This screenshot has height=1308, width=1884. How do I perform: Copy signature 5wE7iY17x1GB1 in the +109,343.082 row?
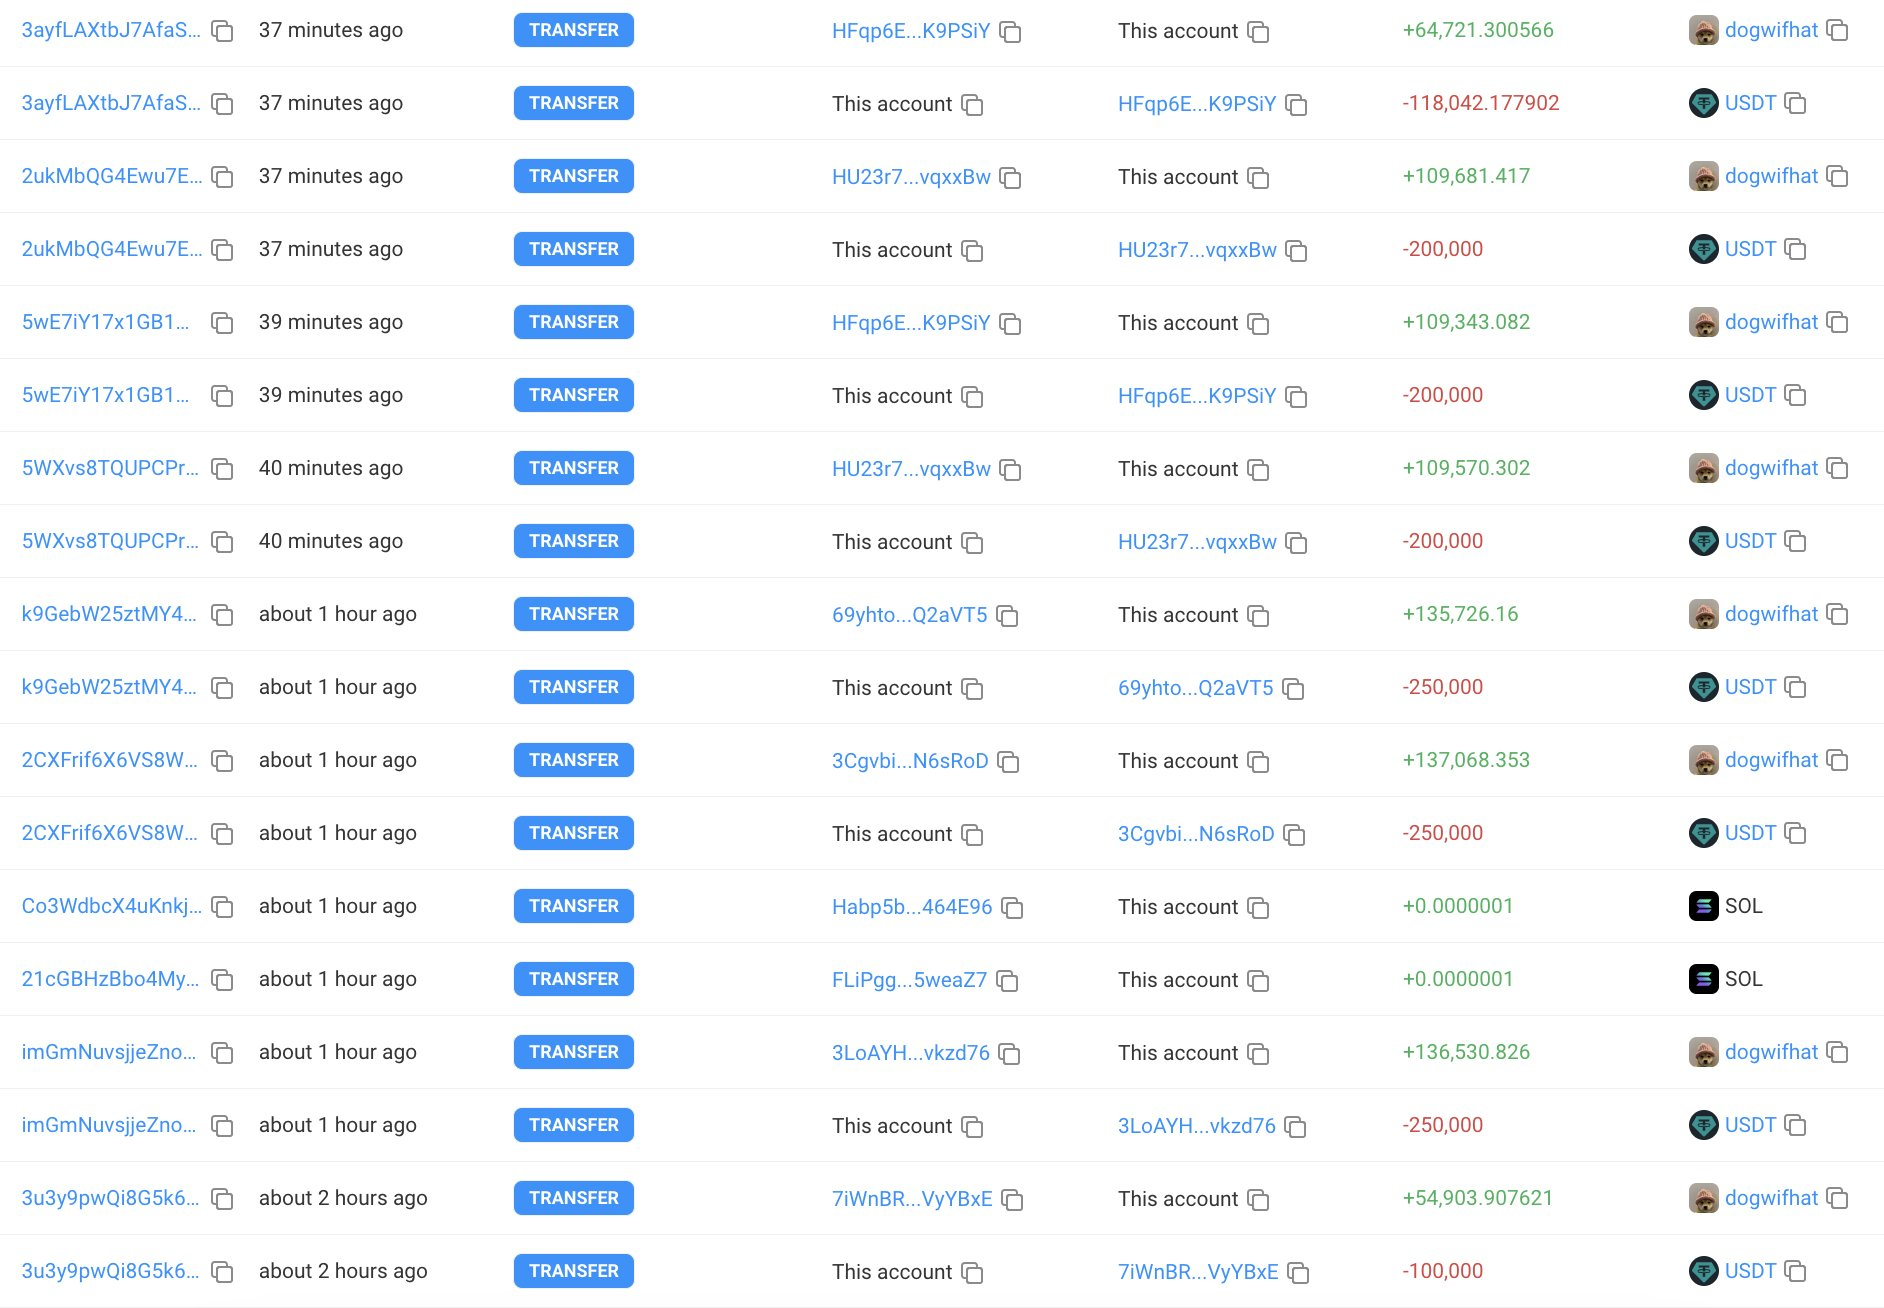click(222, 323)
